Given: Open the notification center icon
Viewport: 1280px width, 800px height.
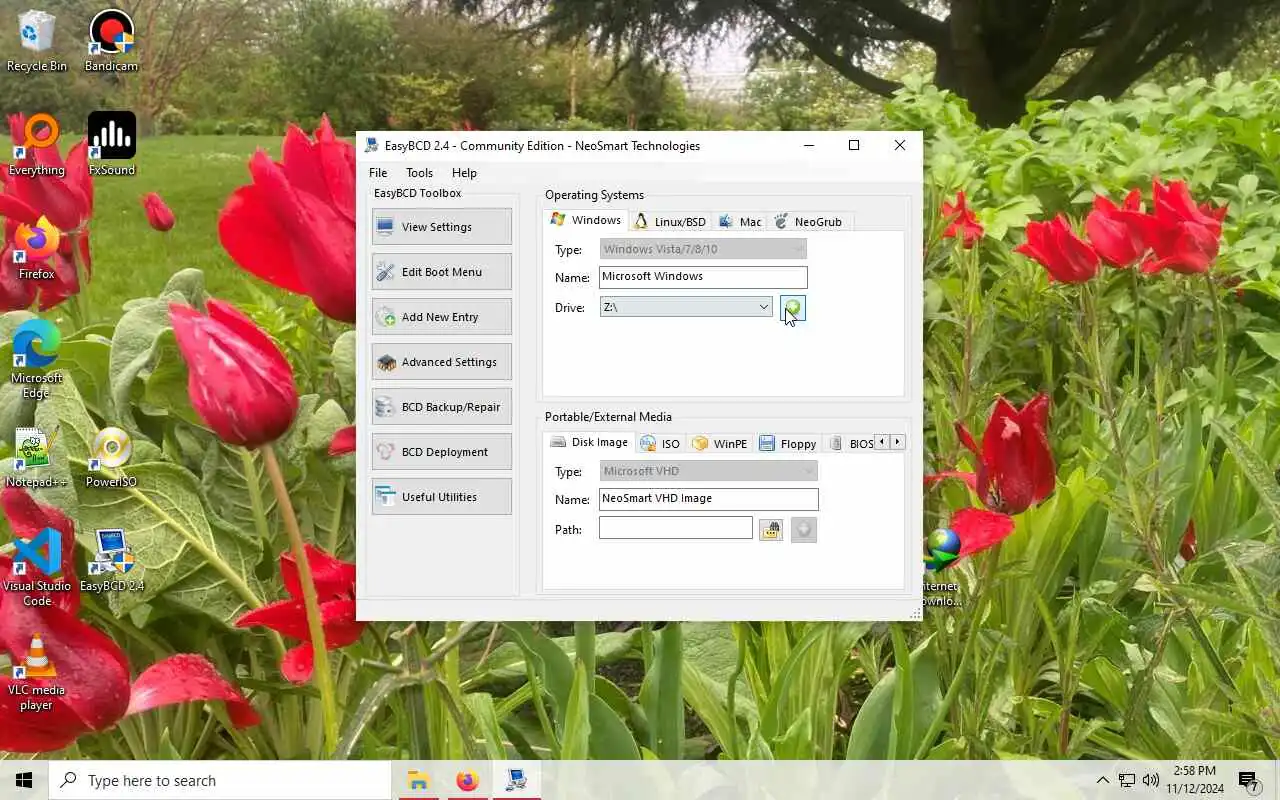Looking at the screenshot, I should pos(1248,780).
